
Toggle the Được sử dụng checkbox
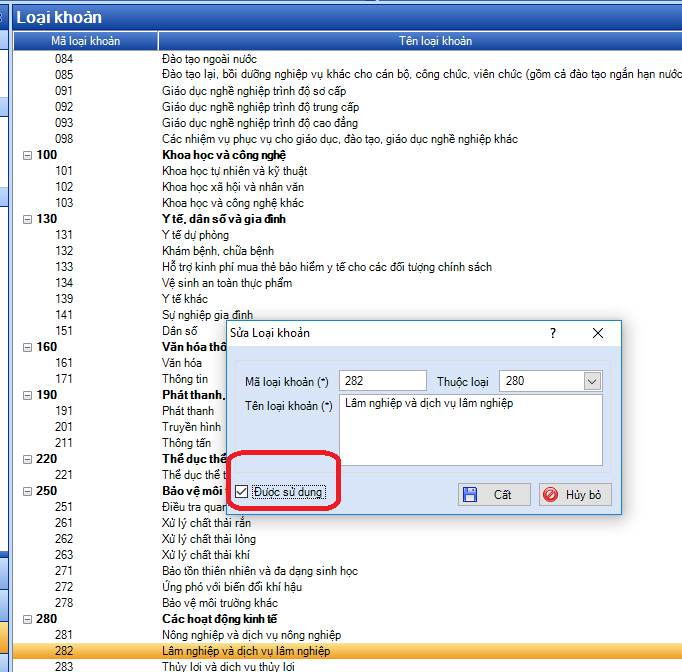coord(241,492)
